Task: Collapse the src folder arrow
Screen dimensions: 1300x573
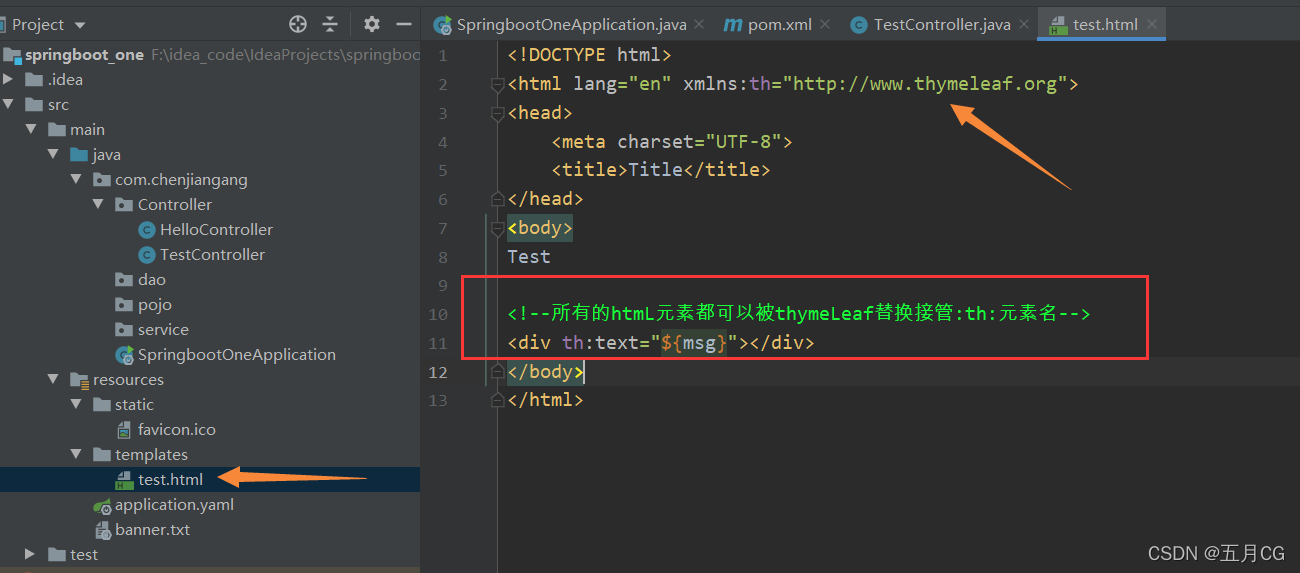Action: (9, 104)
